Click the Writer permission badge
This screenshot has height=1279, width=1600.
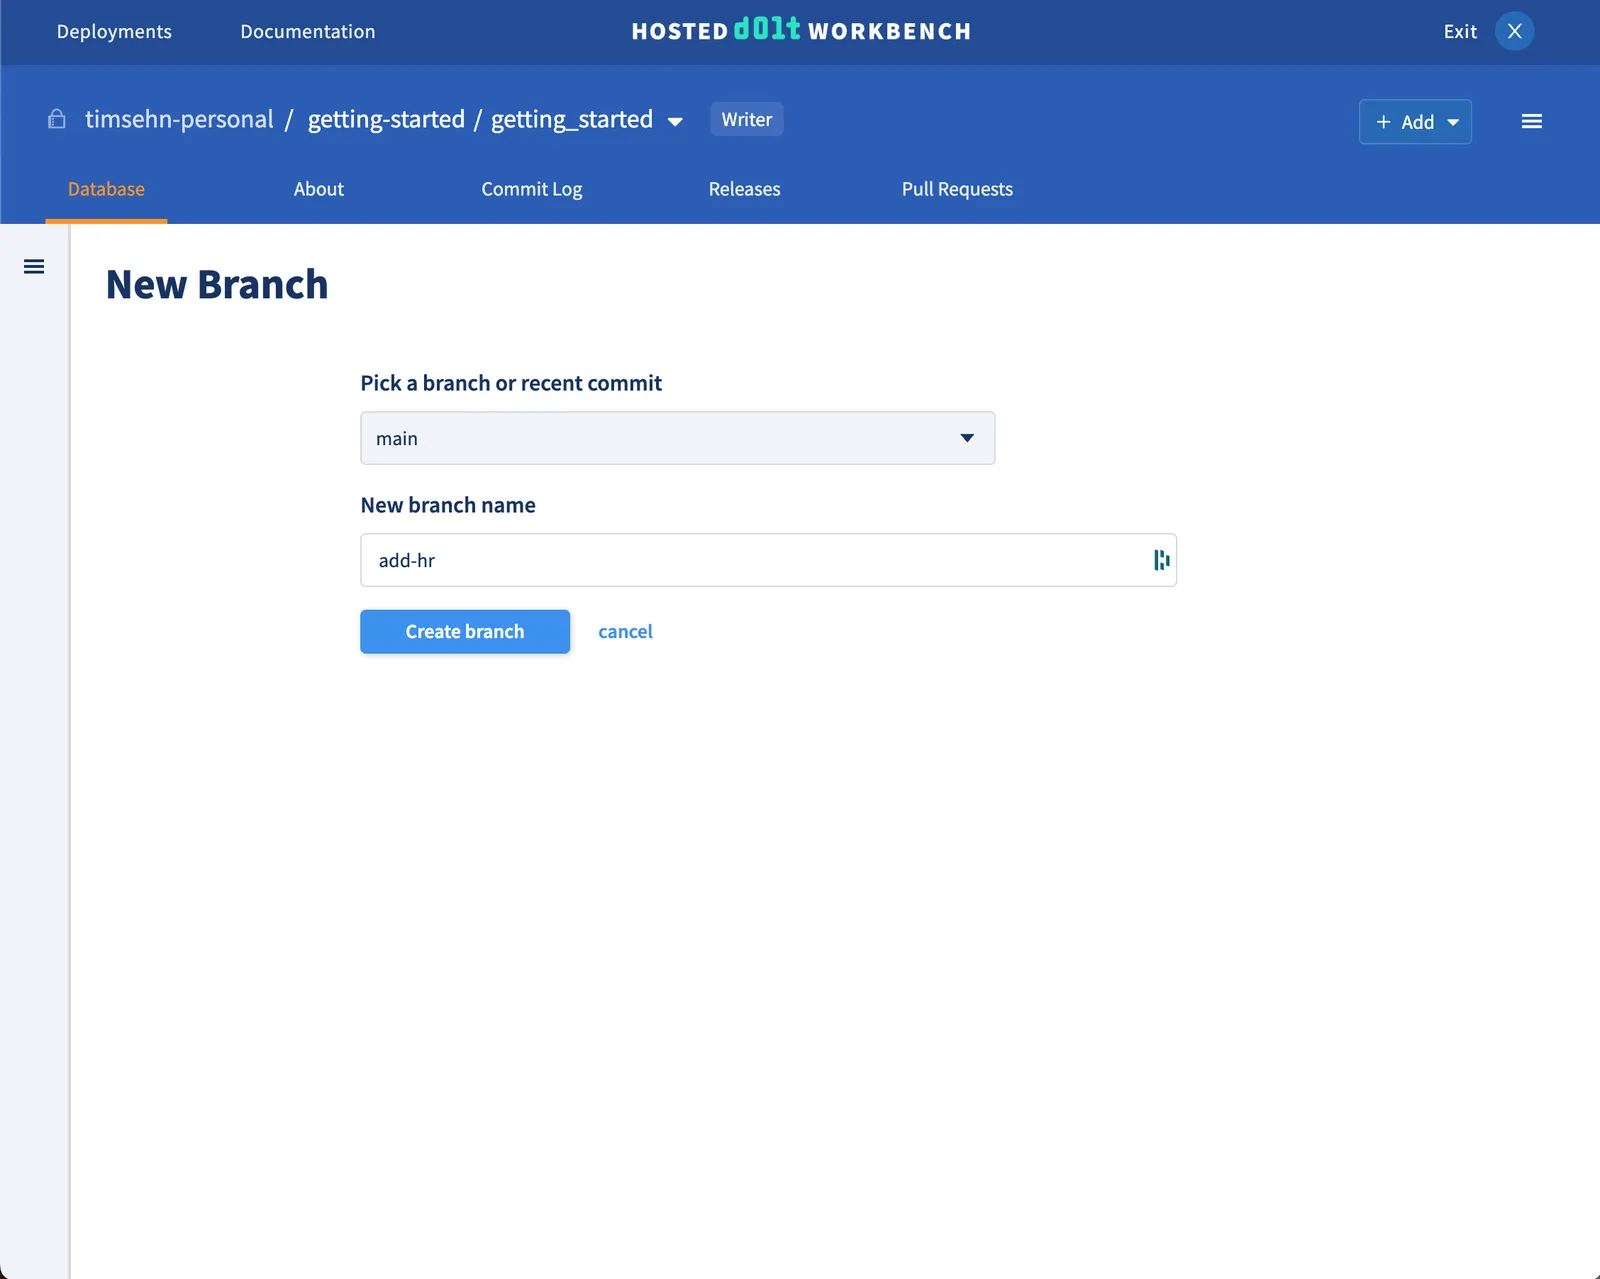click(x=746, y=119)
